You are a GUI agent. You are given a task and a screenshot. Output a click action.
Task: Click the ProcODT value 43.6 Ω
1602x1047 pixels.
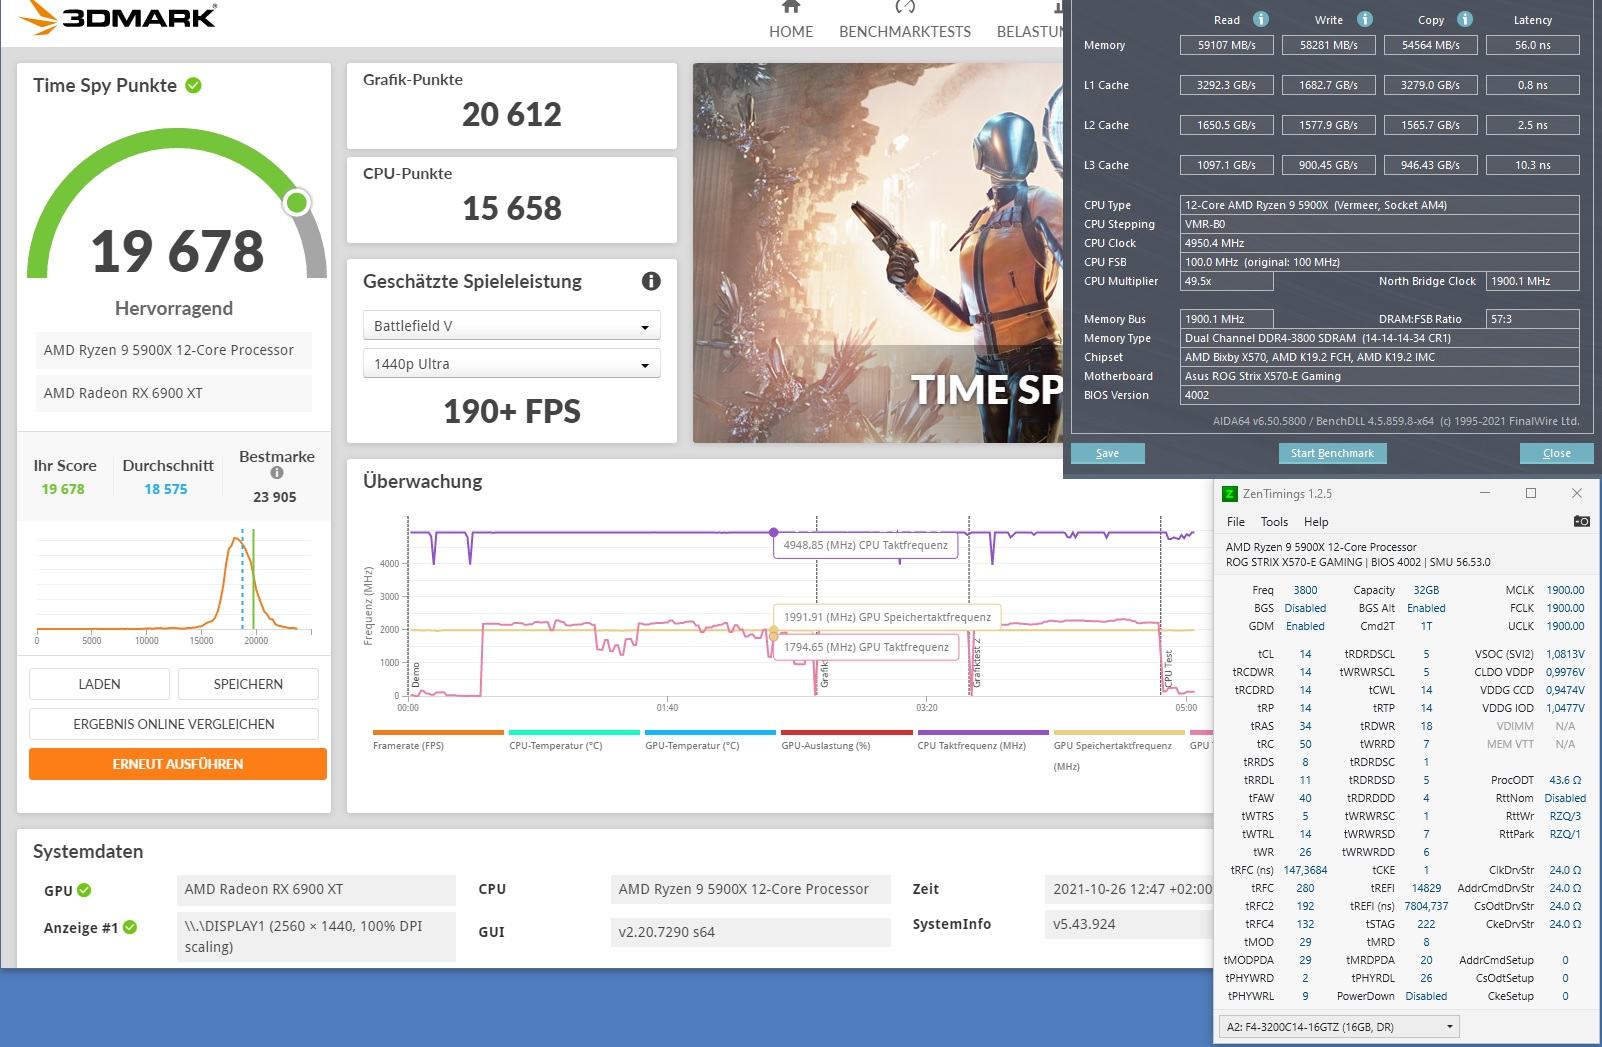[1565, 780]
